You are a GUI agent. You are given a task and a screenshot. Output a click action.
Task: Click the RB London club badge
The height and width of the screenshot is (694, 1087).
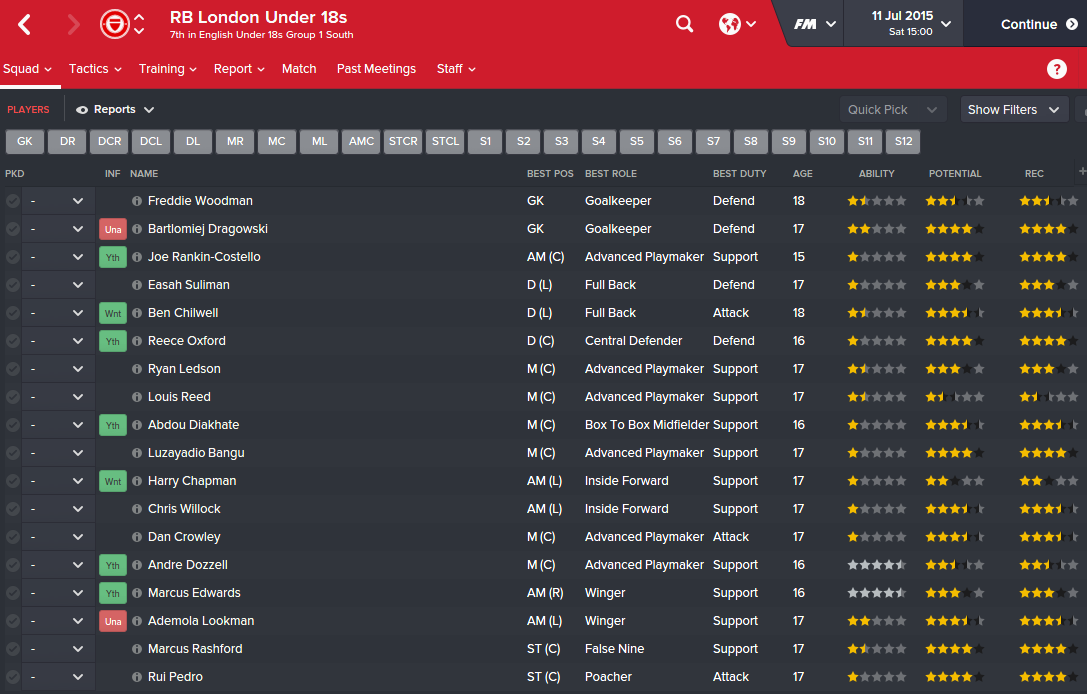click(114, 24)
